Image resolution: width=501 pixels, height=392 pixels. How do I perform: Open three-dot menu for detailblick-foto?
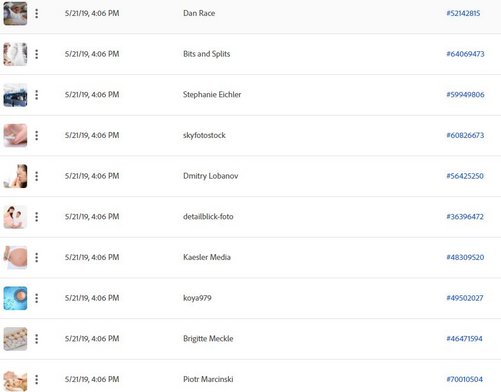[x=37, y=217]
